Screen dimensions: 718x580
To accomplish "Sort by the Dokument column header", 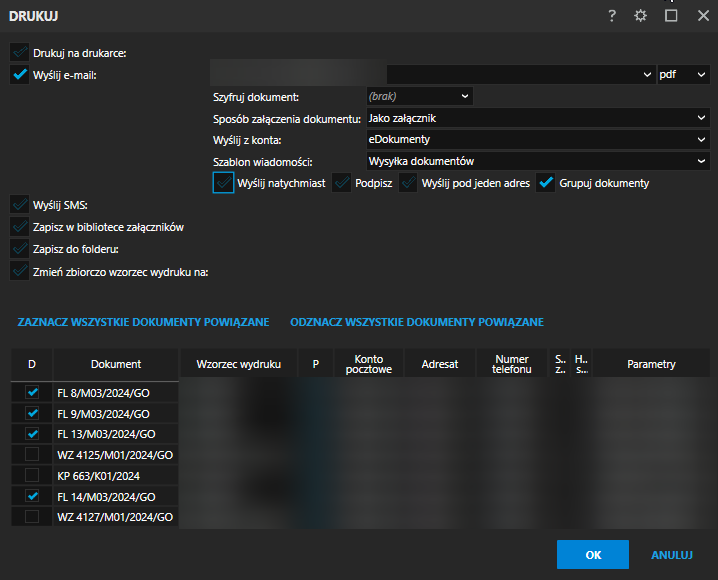I will (116, 364).
